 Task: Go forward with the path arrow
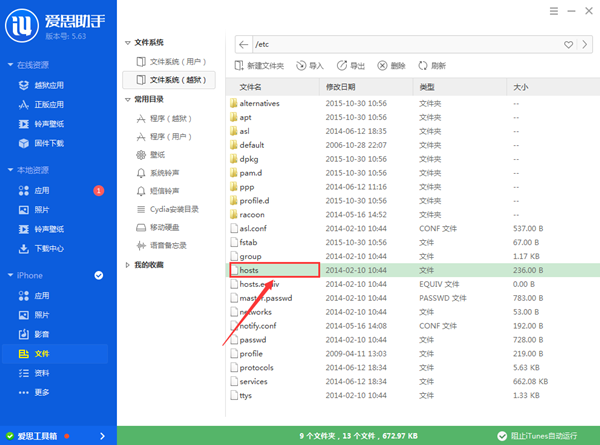[x=585, y=44]
